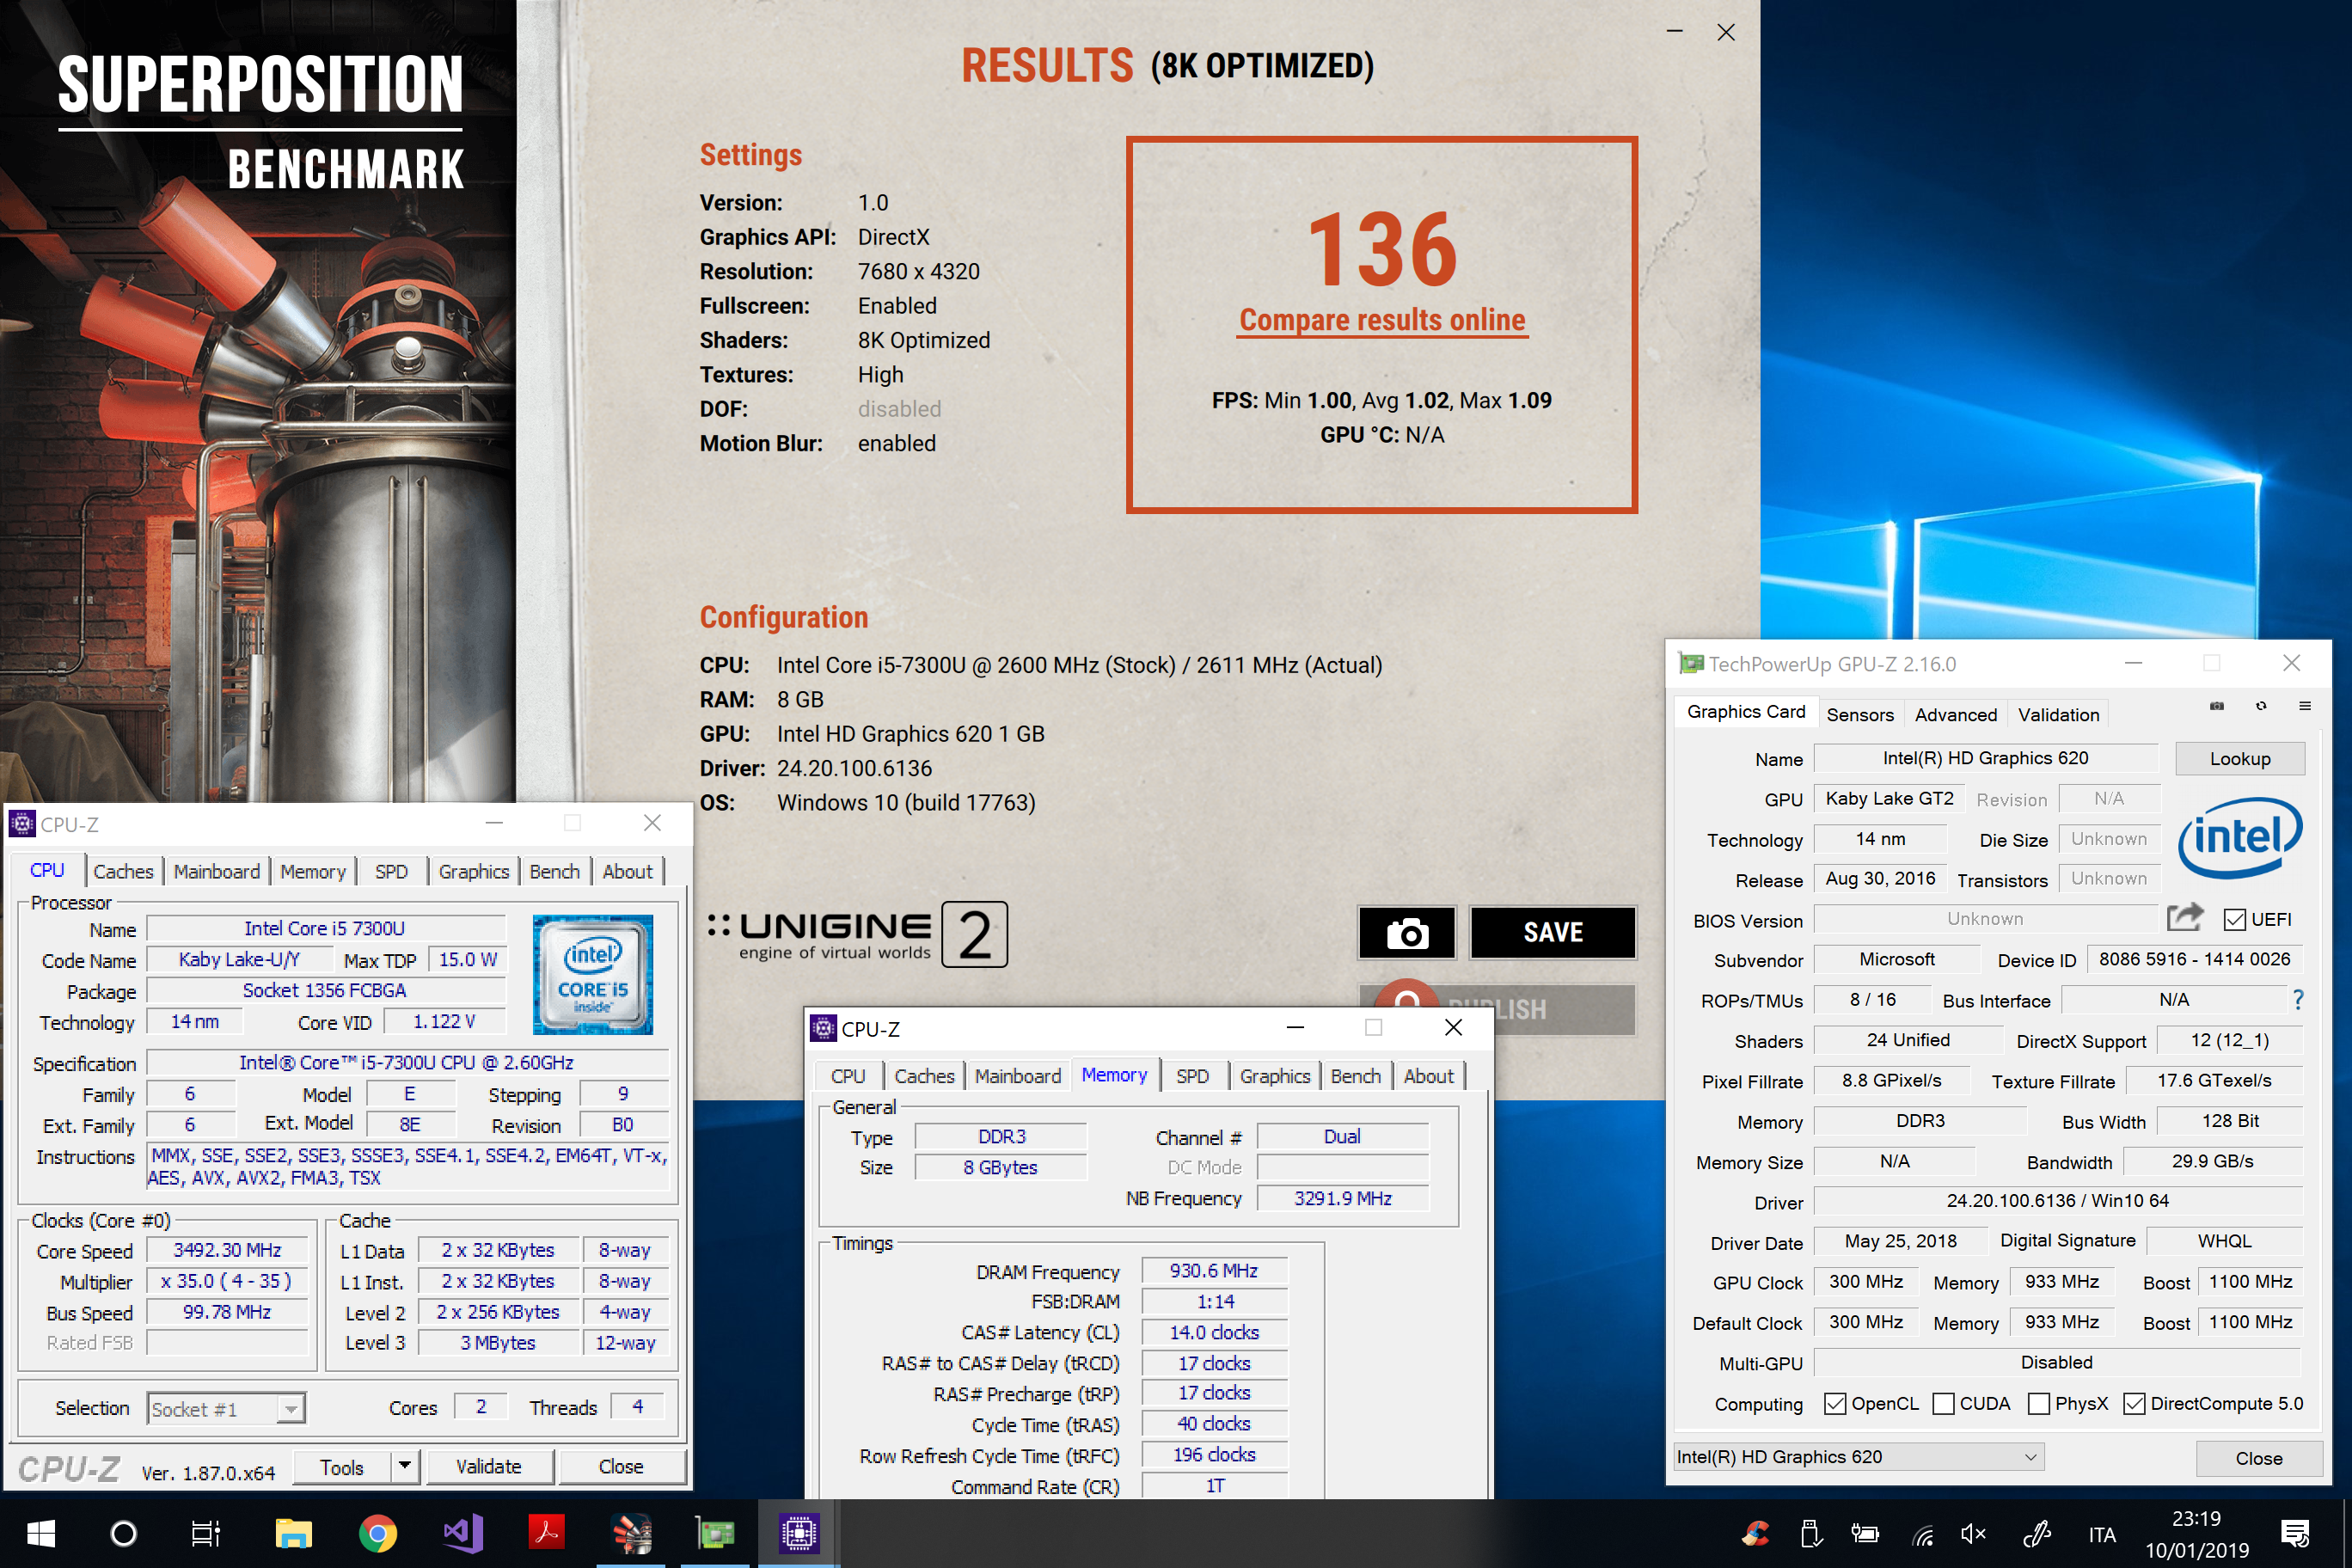This screenshot has height=1568, width=2352.
Task: Switch to GPU-Z taskbar icon
Action: [715, 1533]
